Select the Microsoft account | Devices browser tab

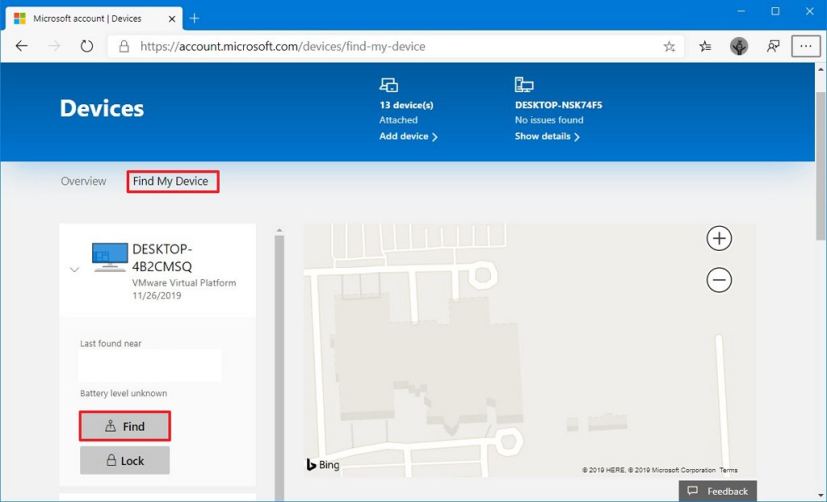(x=95, y=19)
